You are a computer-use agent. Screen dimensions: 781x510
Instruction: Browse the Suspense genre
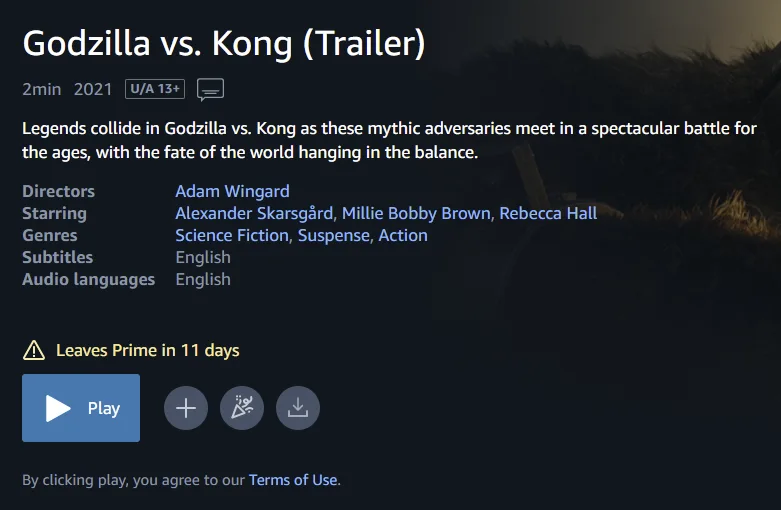click(334, 235)
